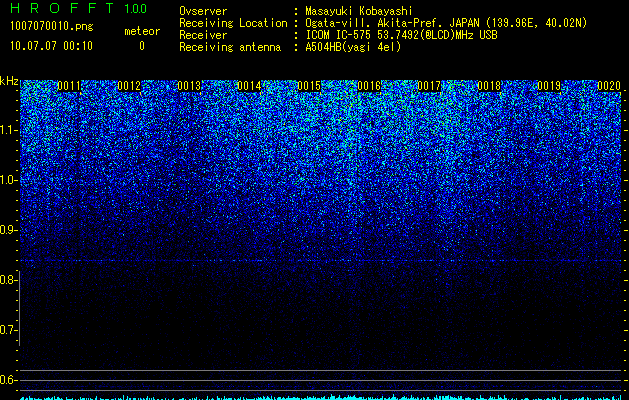The height and width of the screenshot is (400, 629).
Task: Click time marker 0014
Action: point(249,86)
